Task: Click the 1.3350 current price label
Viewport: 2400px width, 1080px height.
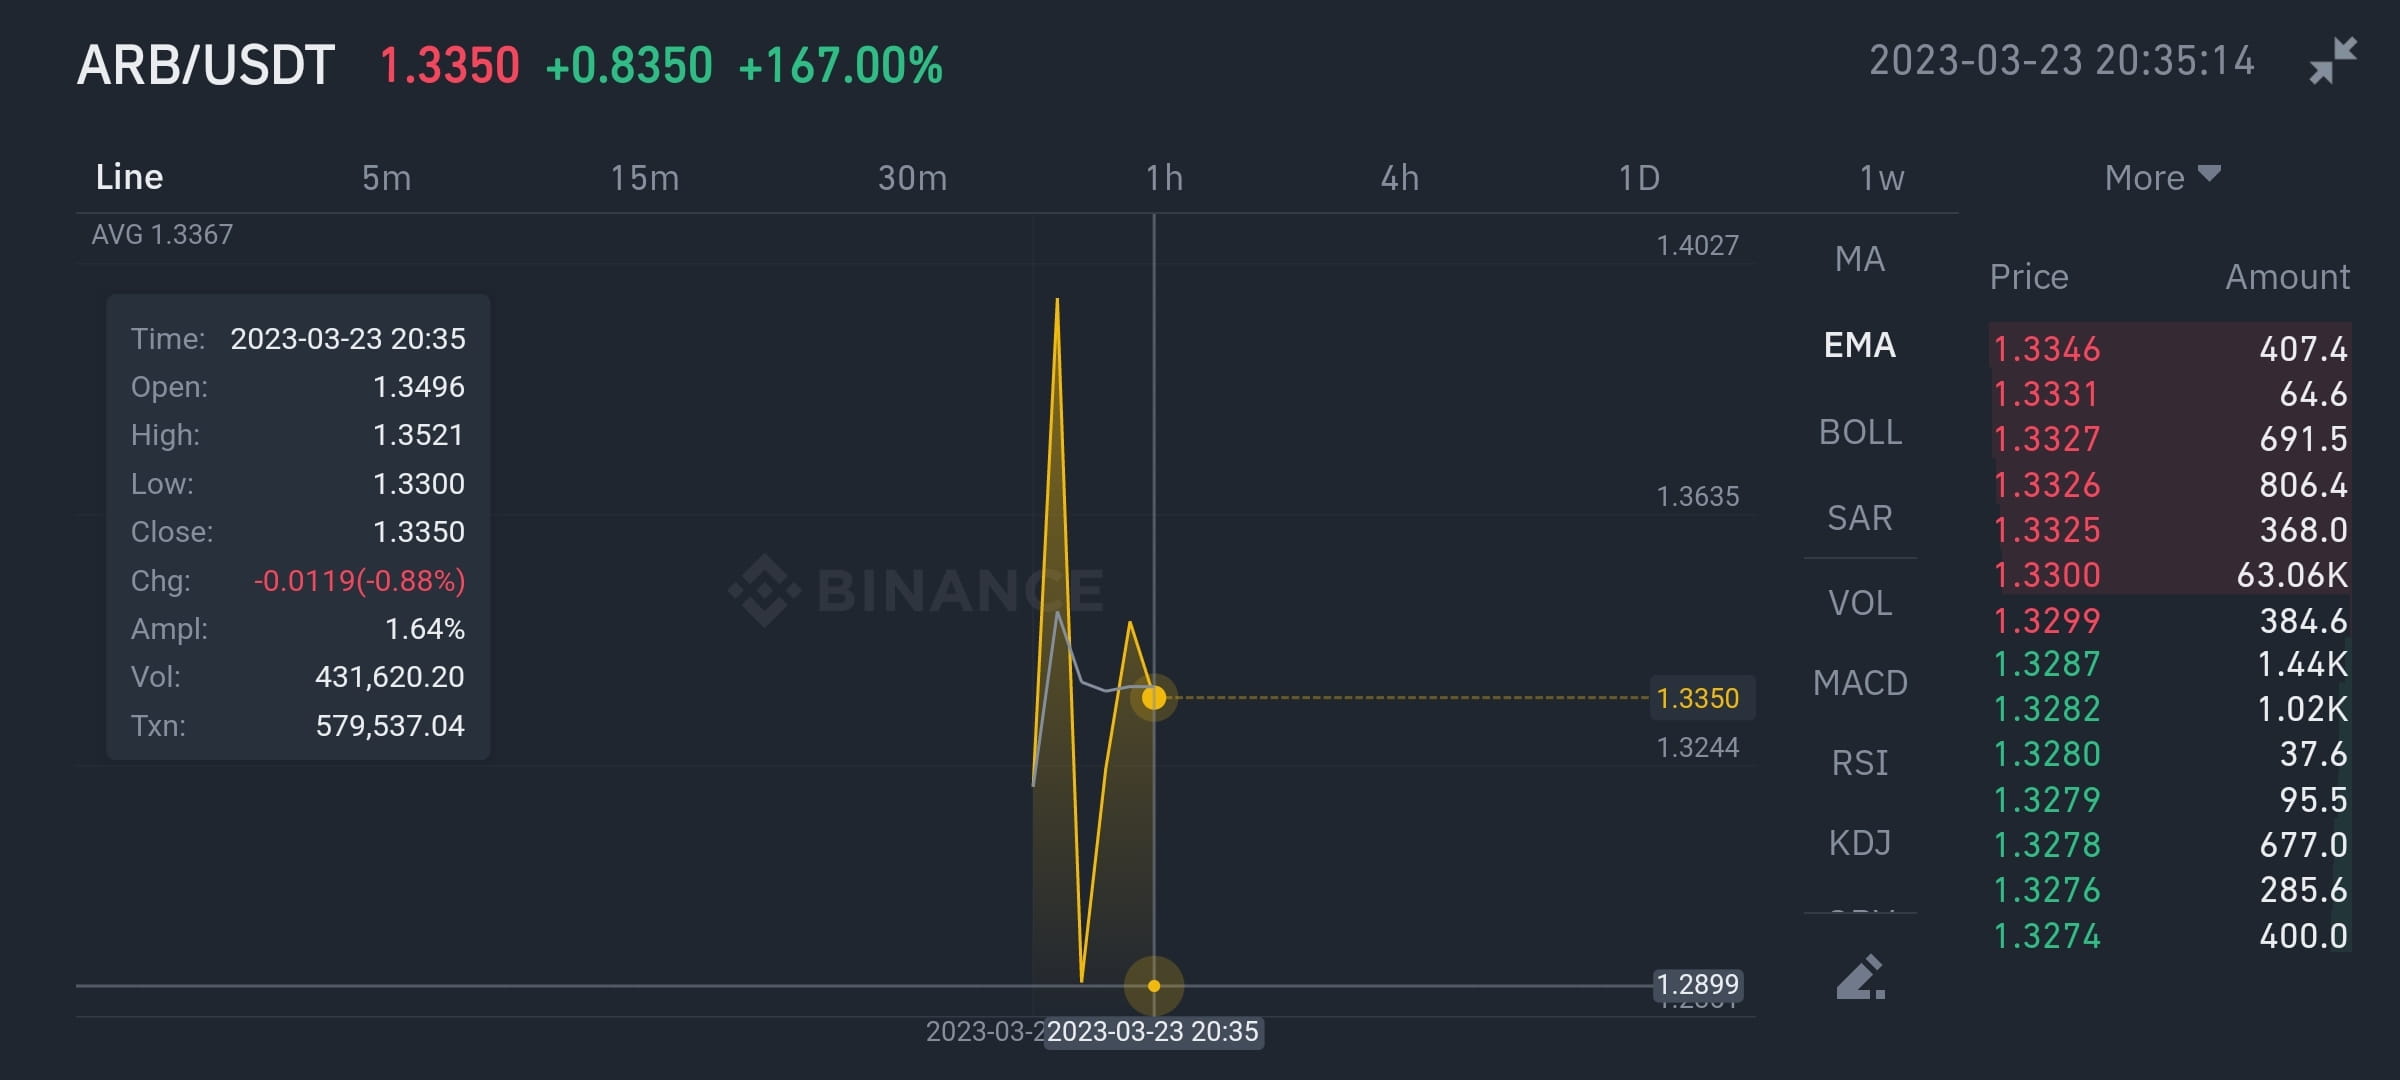Action: point(1703,698)
